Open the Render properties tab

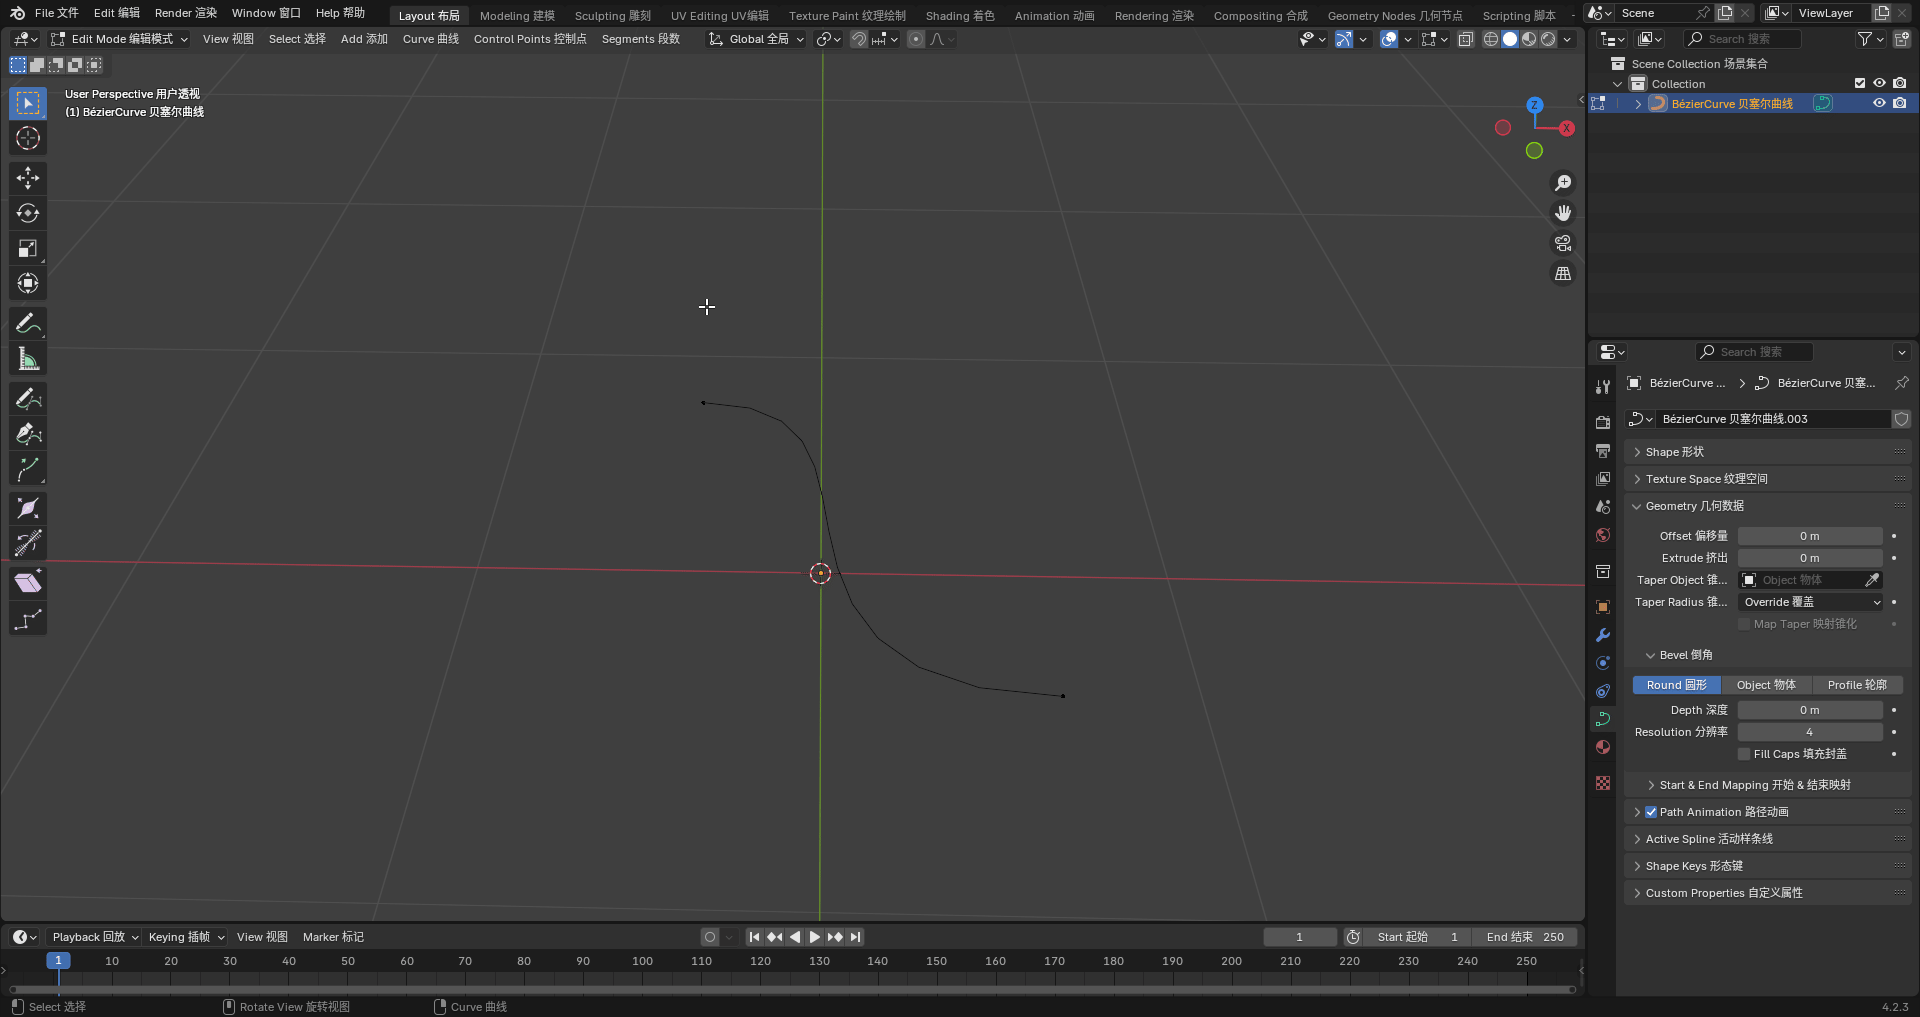(1603, 422)
